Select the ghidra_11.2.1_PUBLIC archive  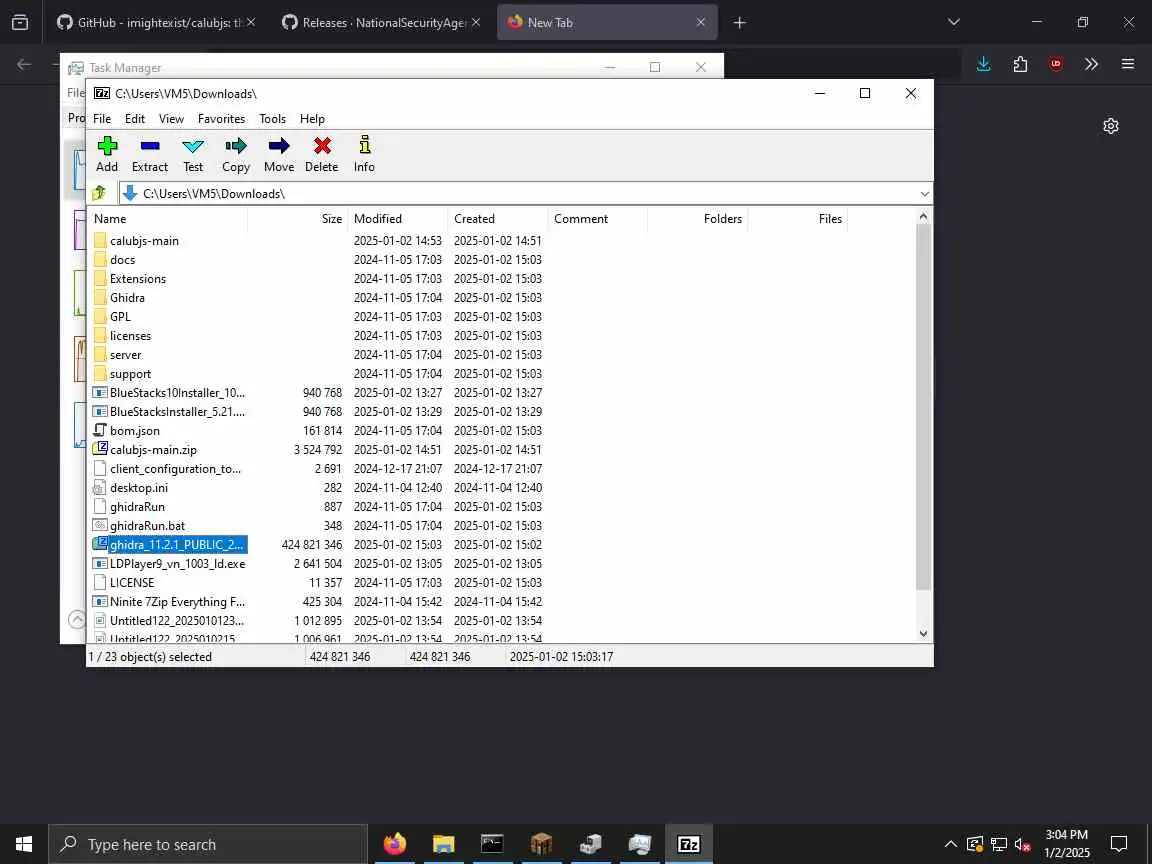[x=176, y=544]
